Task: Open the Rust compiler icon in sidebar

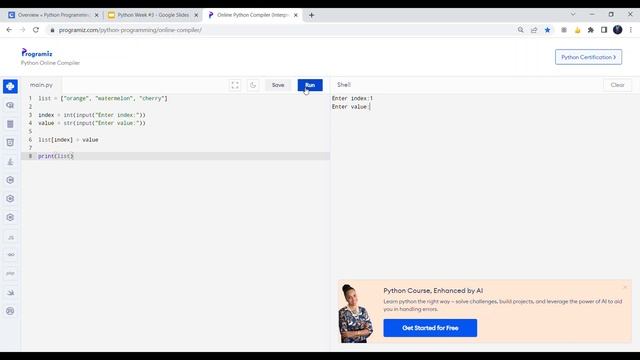Action: 10,311
